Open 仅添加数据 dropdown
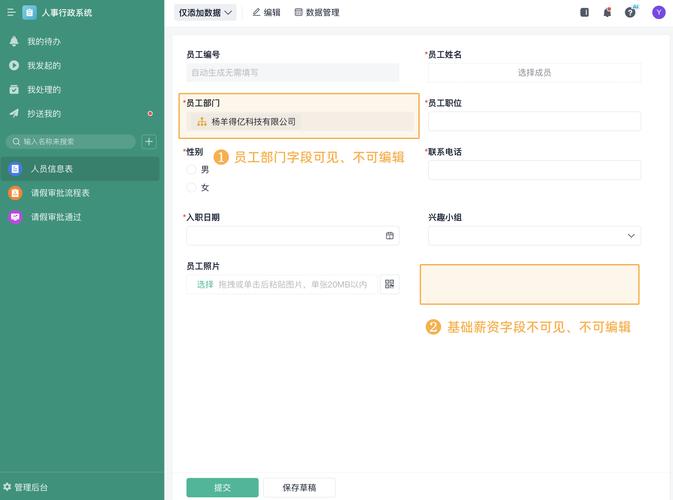 [x=205, y=12]
